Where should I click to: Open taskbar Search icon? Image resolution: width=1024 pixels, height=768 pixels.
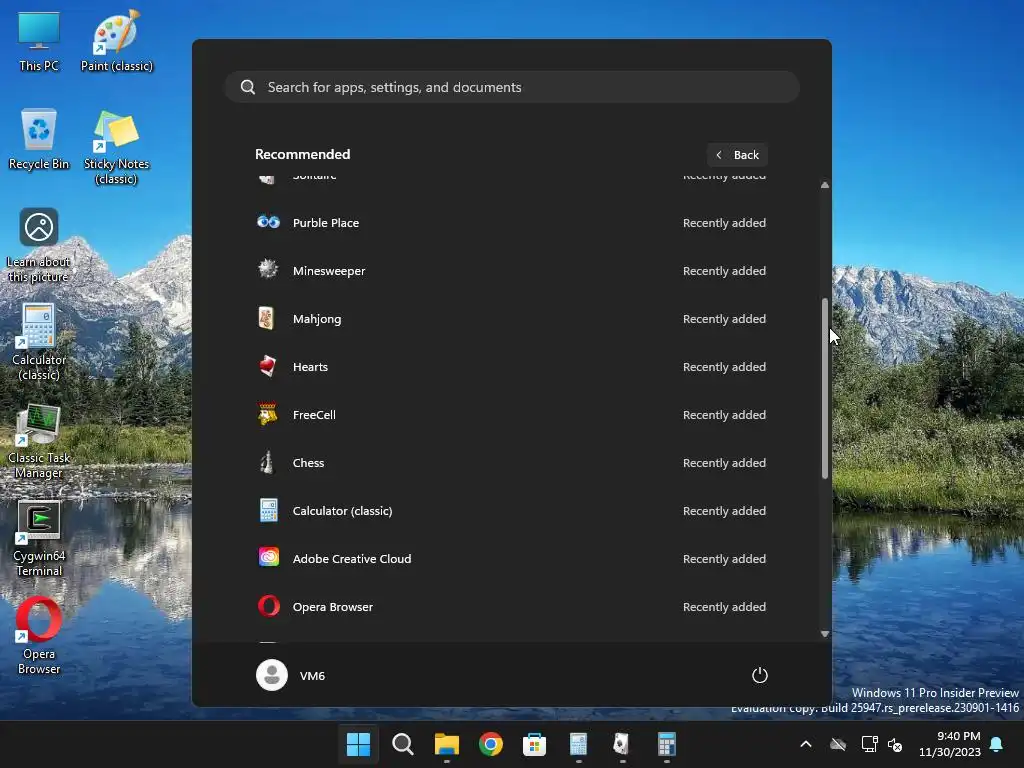click(x=402, y=744)
